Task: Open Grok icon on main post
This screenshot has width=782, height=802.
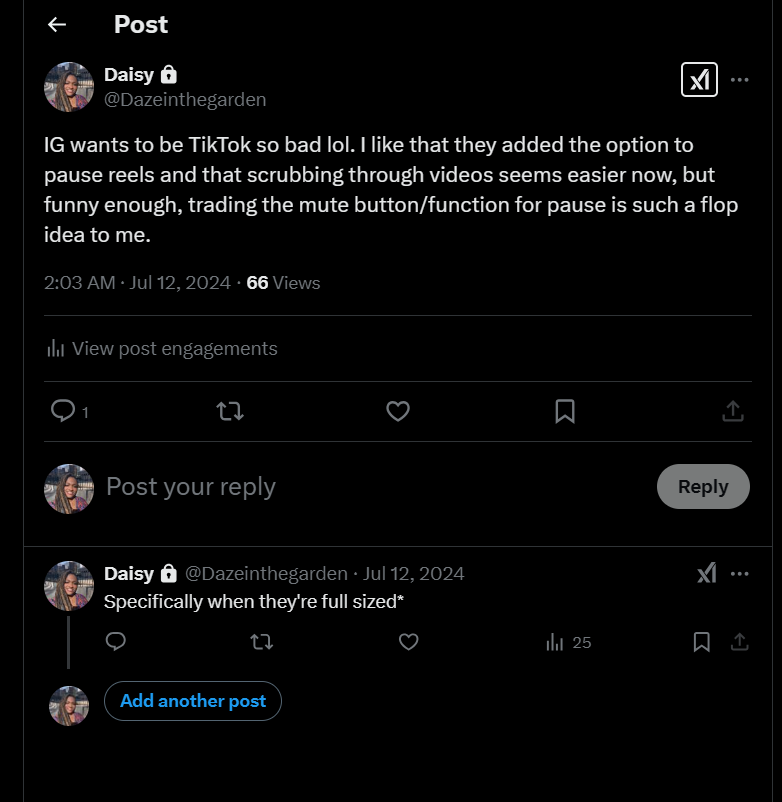Action: point(699,79)
